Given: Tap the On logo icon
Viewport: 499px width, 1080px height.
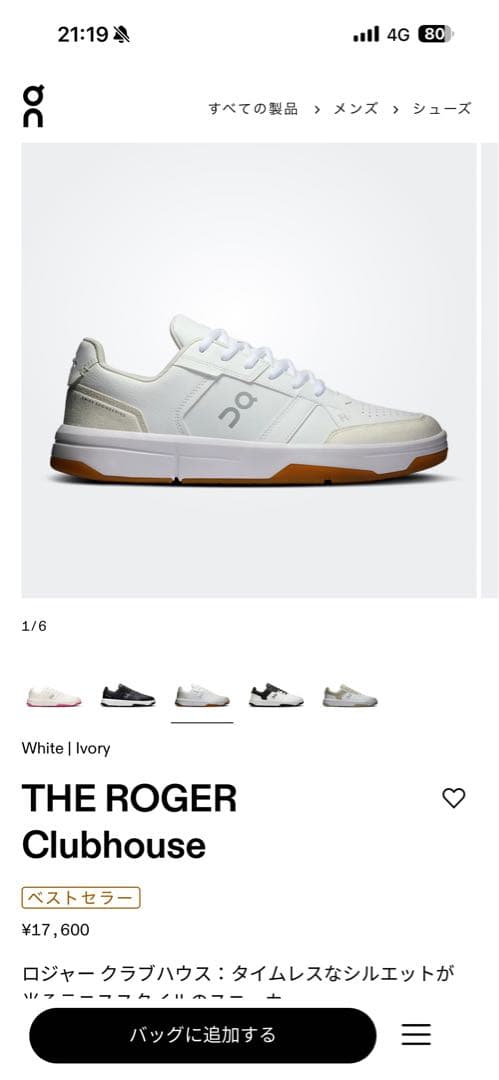Looking at the screenshot, I should click(33, 106).
